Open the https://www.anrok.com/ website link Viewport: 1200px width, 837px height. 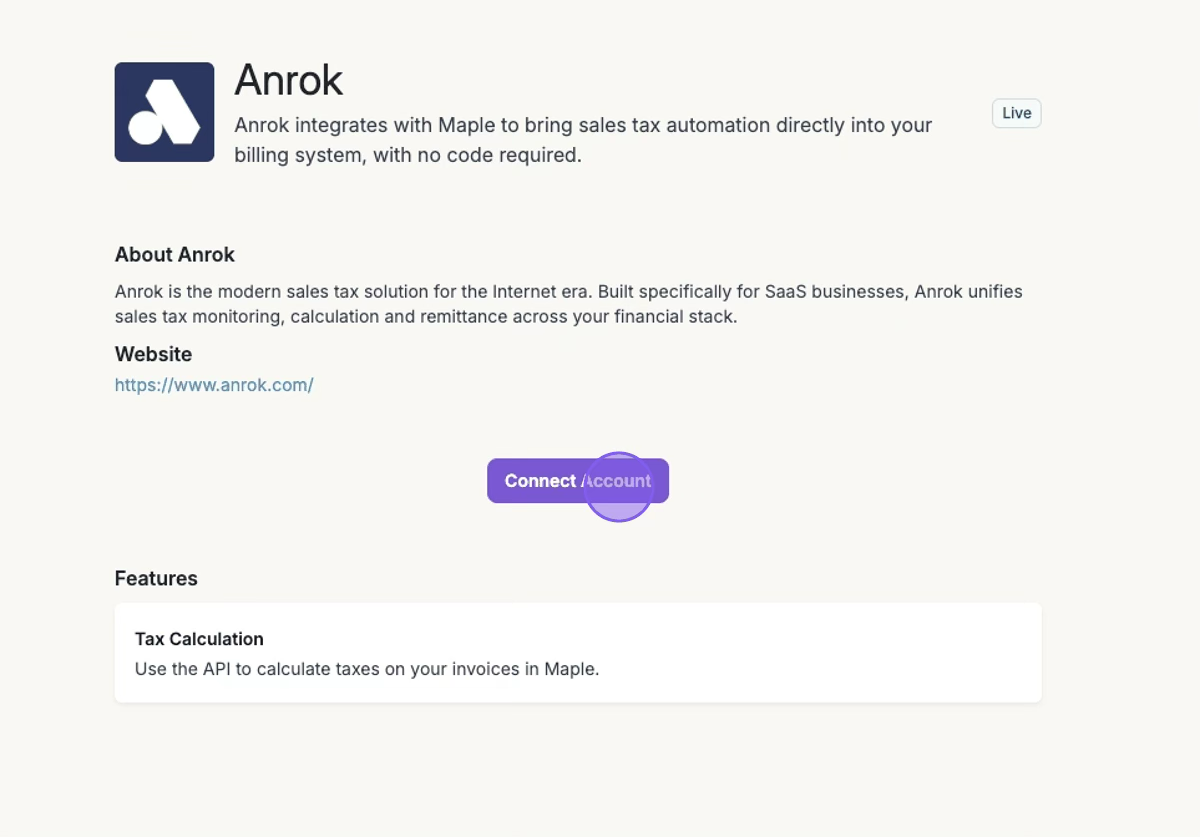pyautogui.click(x=214, y=385)
